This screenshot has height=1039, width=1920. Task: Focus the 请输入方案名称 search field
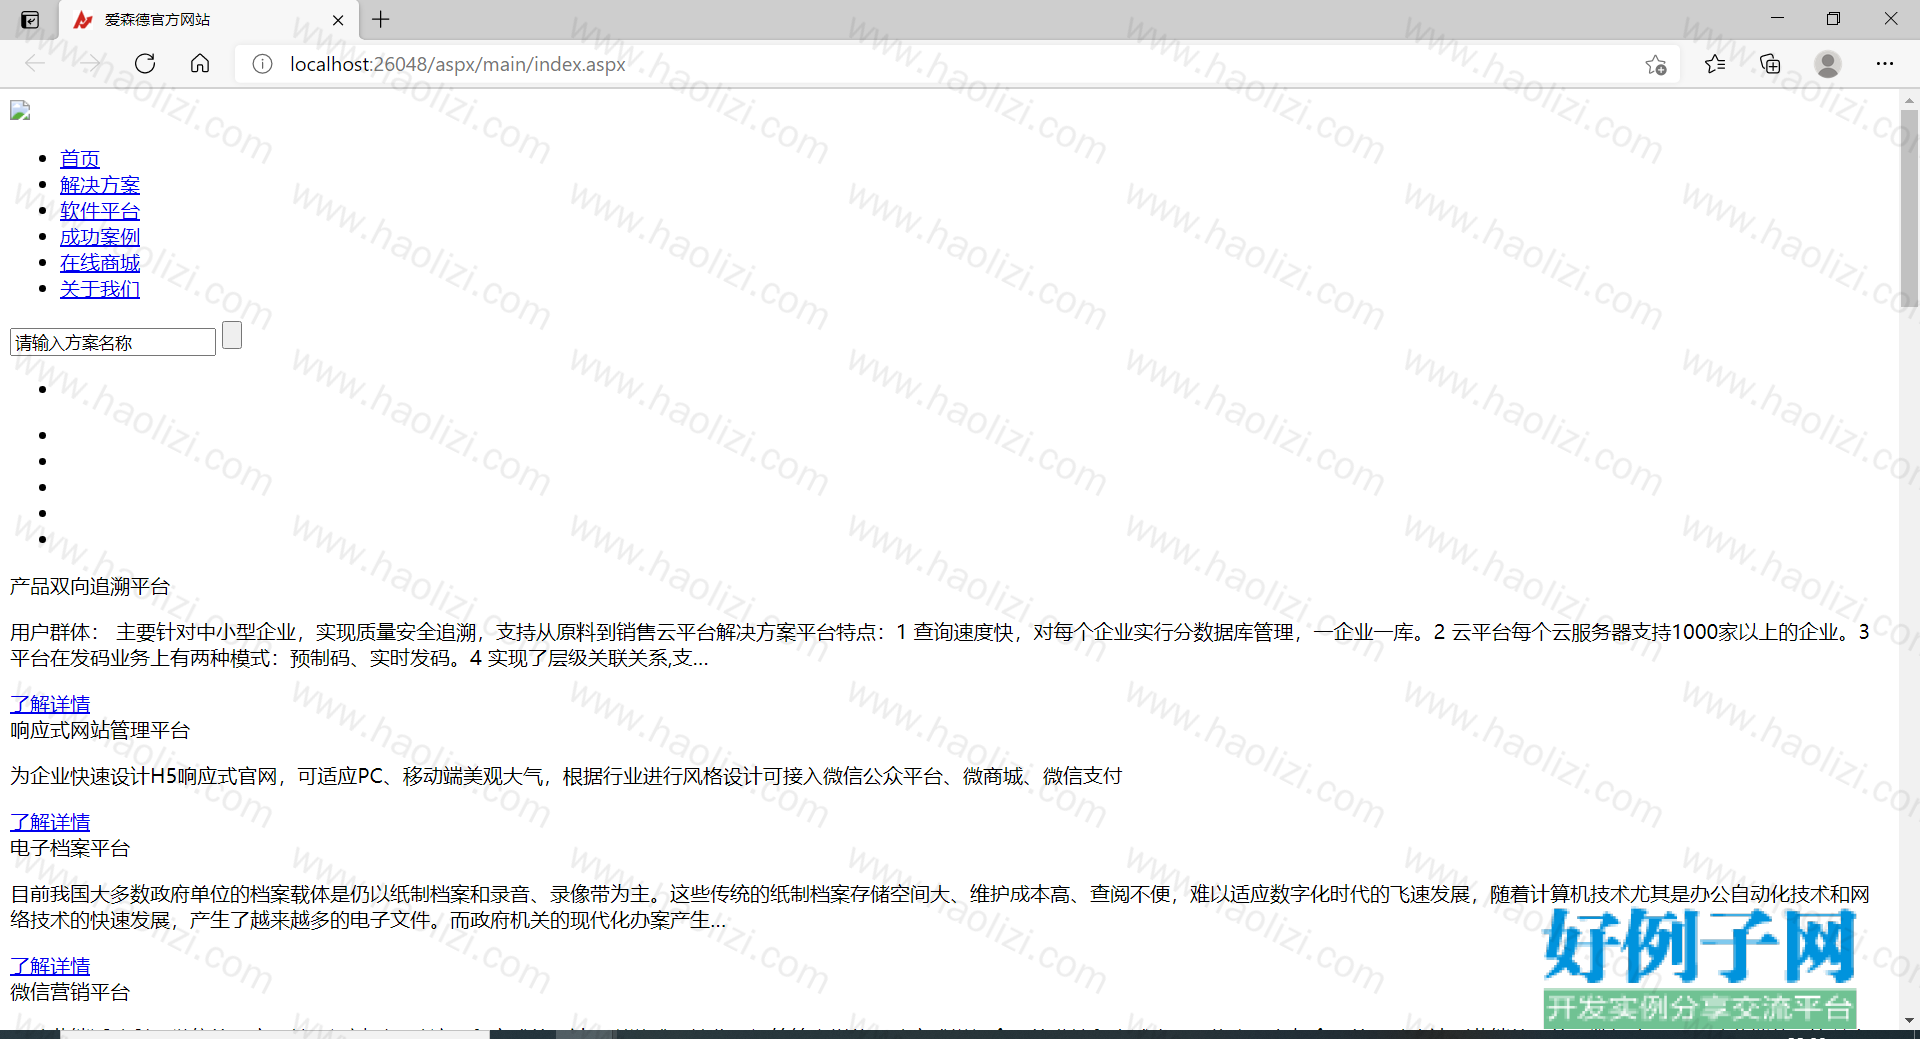(x=113, y=342)
